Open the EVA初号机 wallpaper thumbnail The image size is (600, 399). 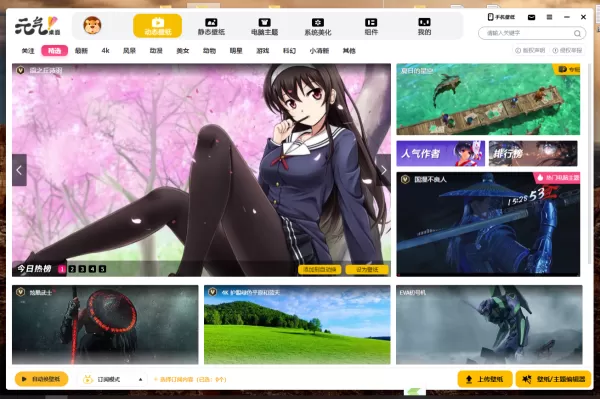click(489, 324)
